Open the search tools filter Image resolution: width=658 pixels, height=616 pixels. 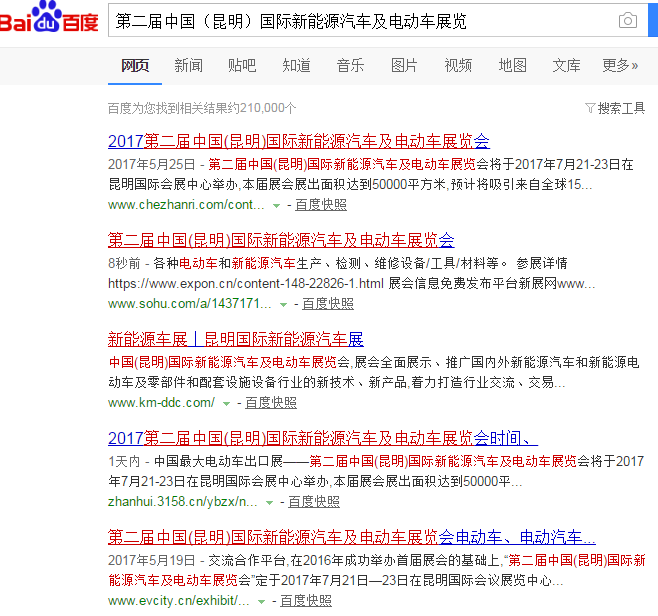click(615, 108)
